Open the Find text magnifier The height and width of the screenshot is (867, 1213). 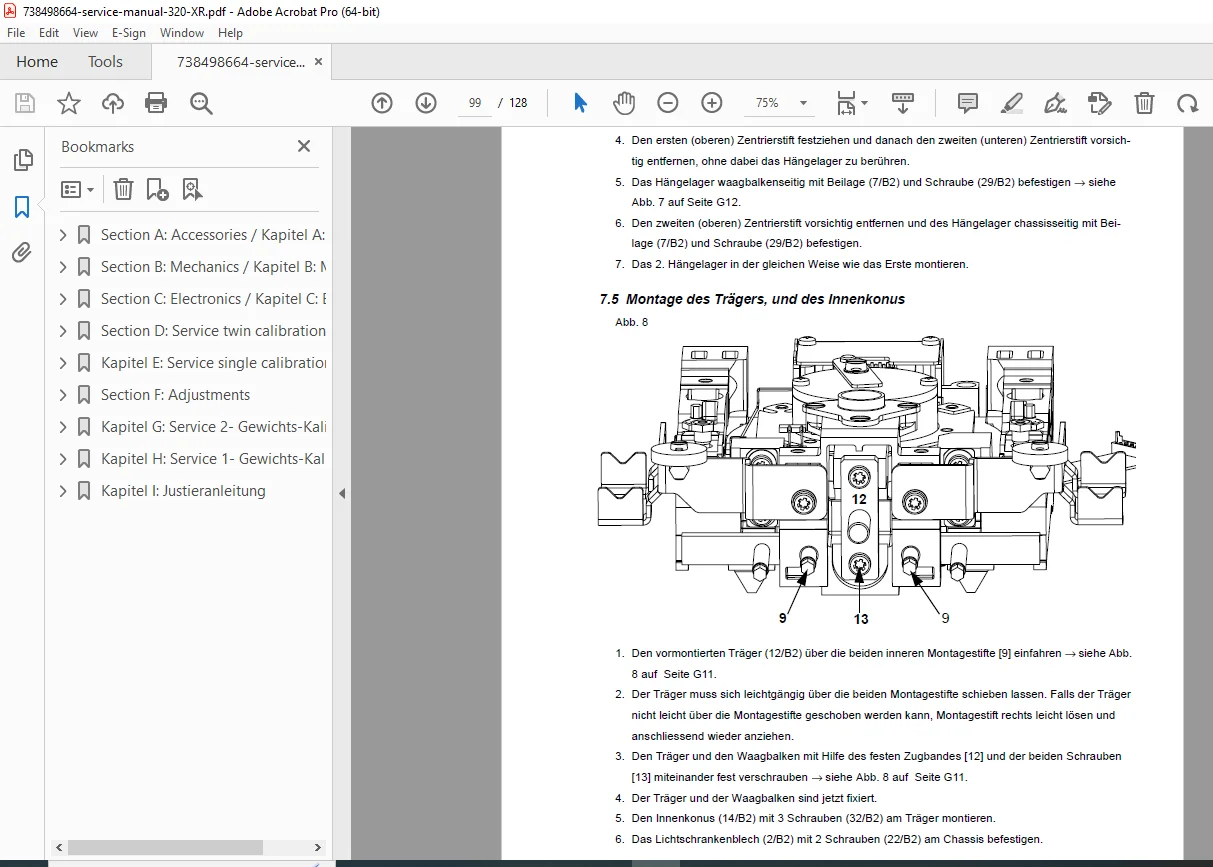(x=201, y=103)
